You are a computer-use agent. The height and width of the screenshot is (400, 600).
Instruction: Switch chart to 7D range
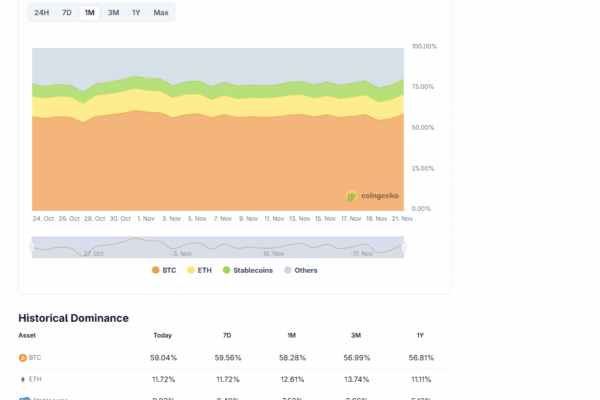(67, 13)
